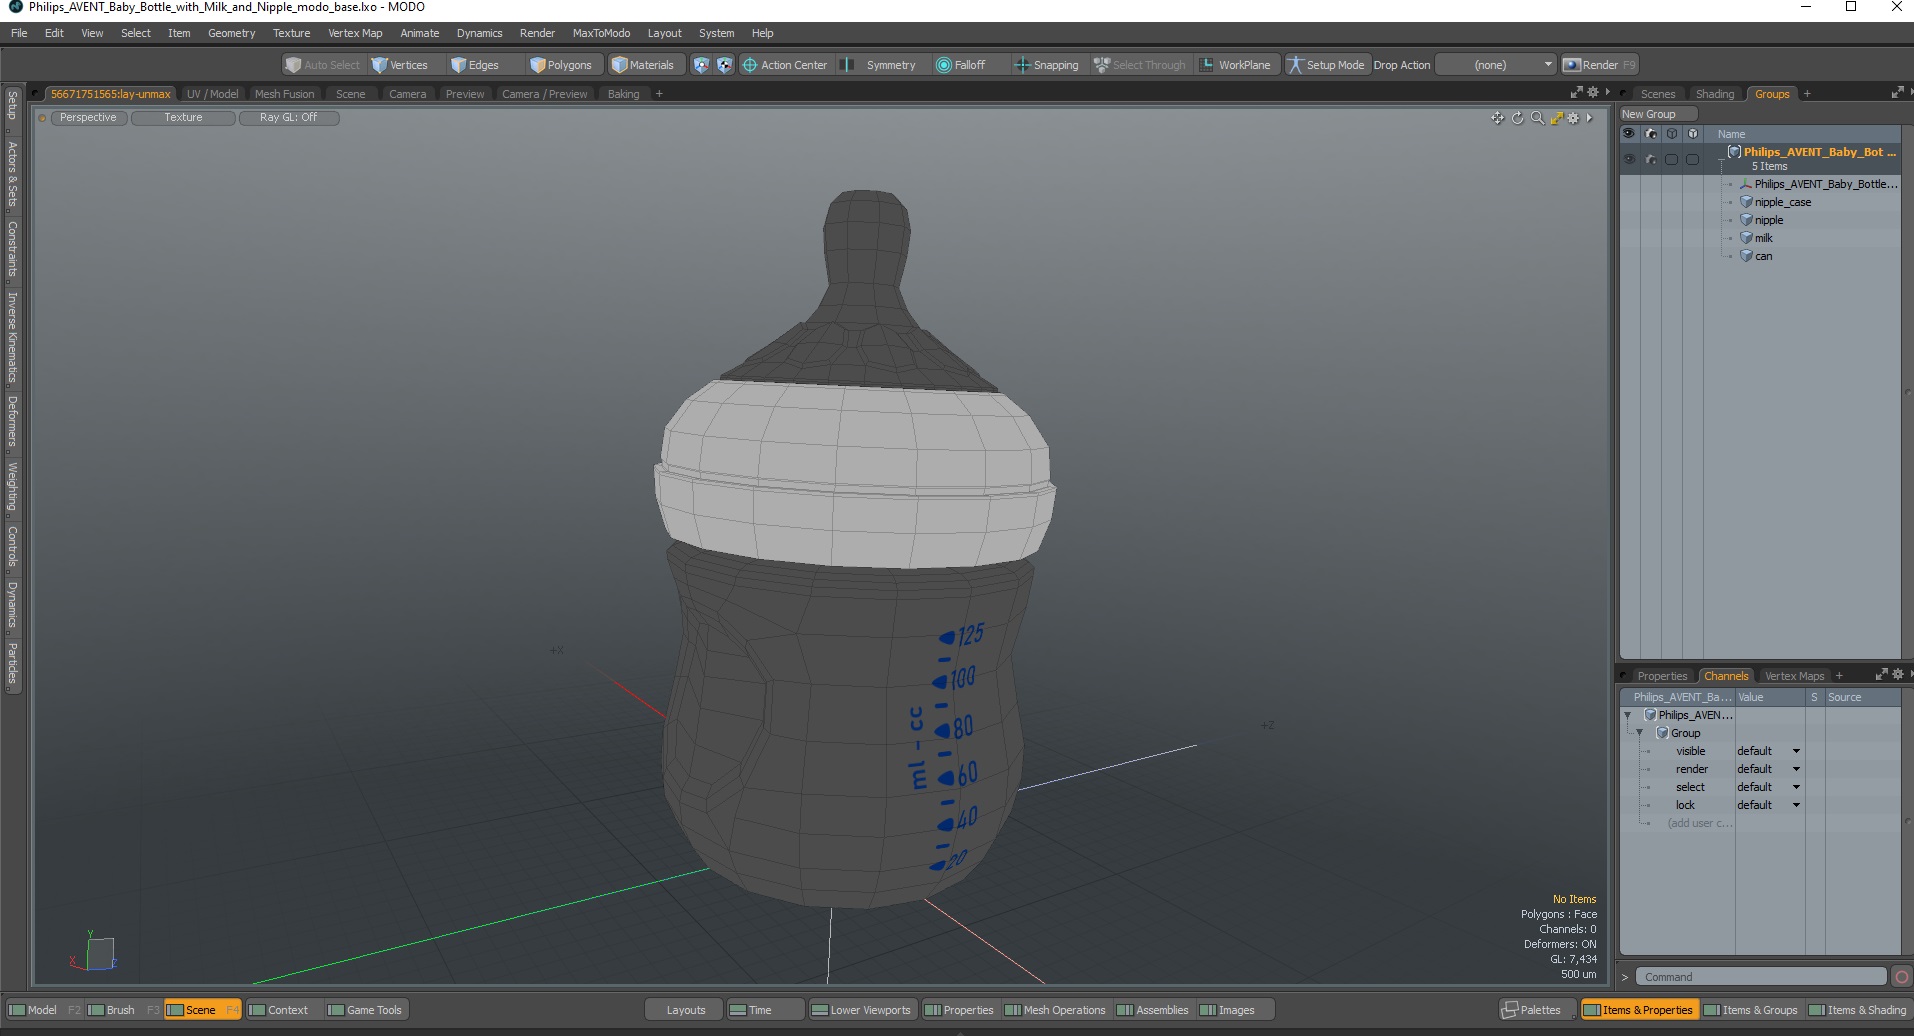The width and height of the screenshot is (1914, 1036).
Task: Open the Vertex Maps tab
Action: (x=1794, y=676)
